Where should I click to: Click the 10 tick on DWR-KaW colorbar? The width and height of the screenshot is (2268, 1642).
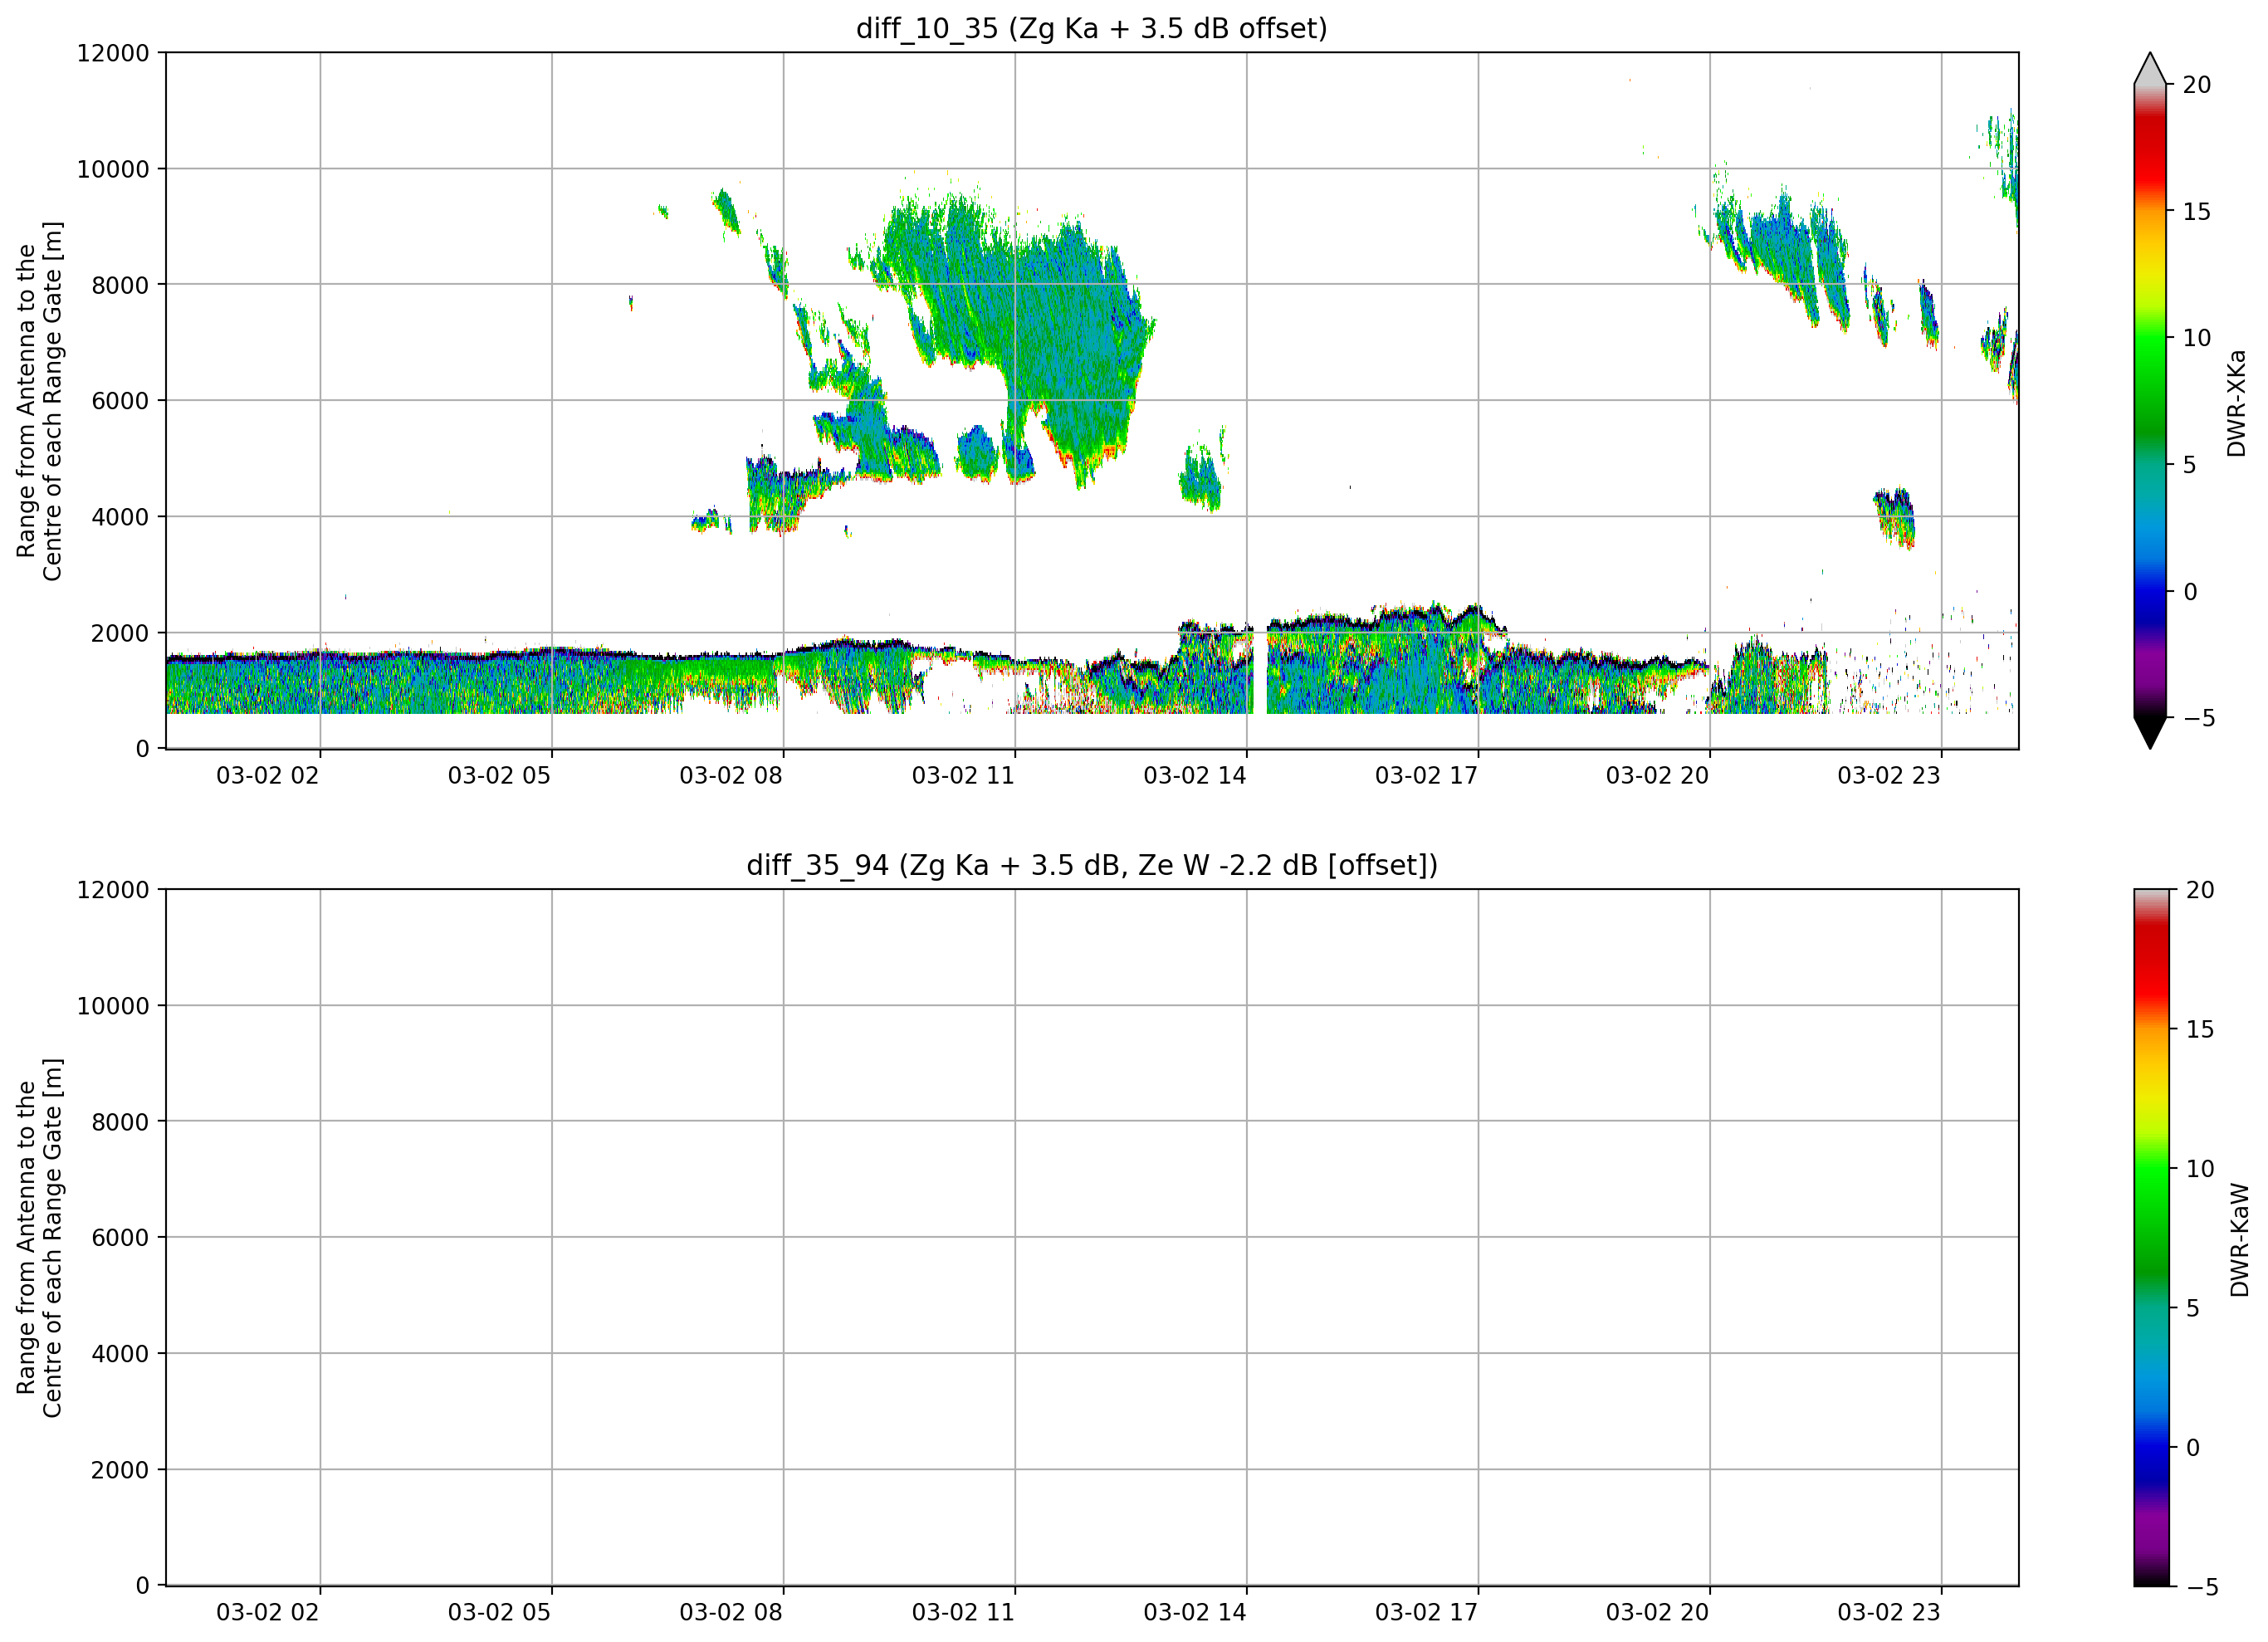[2200, 1168]
